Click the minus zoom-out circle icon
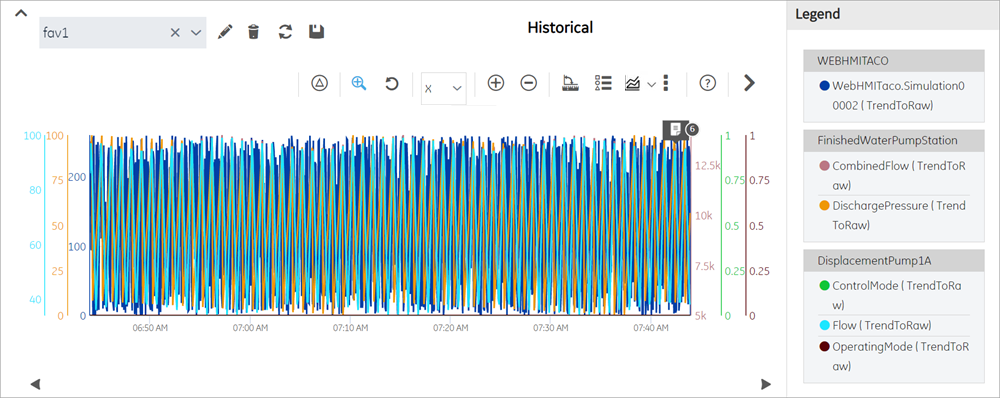 coord(529,83)
